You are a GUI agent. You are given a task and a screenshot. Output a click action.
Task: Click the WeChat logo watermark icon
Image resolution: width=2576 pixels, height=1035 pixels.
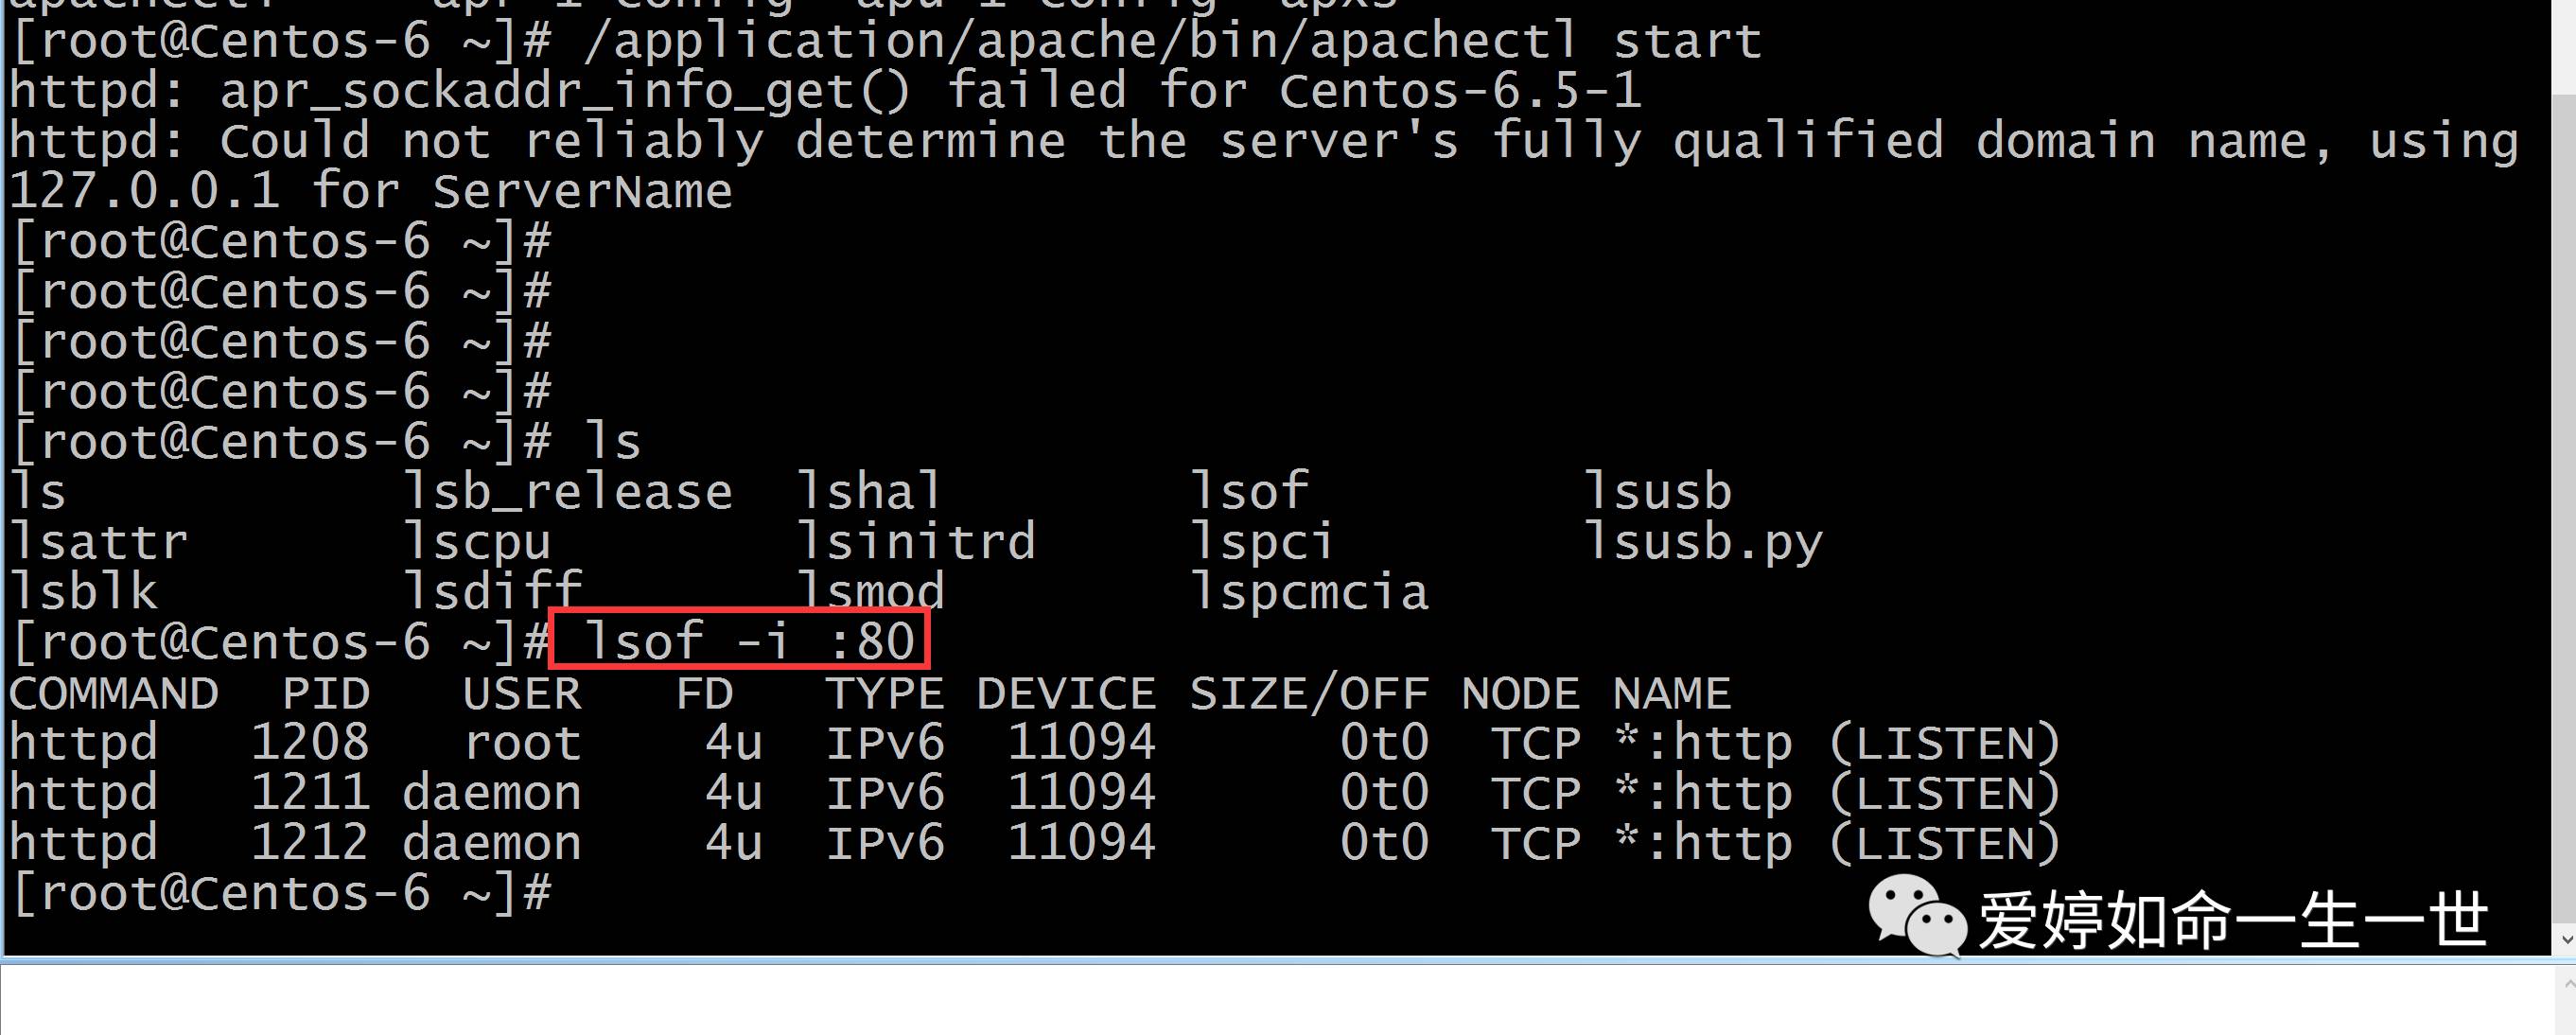point(1917,915)
